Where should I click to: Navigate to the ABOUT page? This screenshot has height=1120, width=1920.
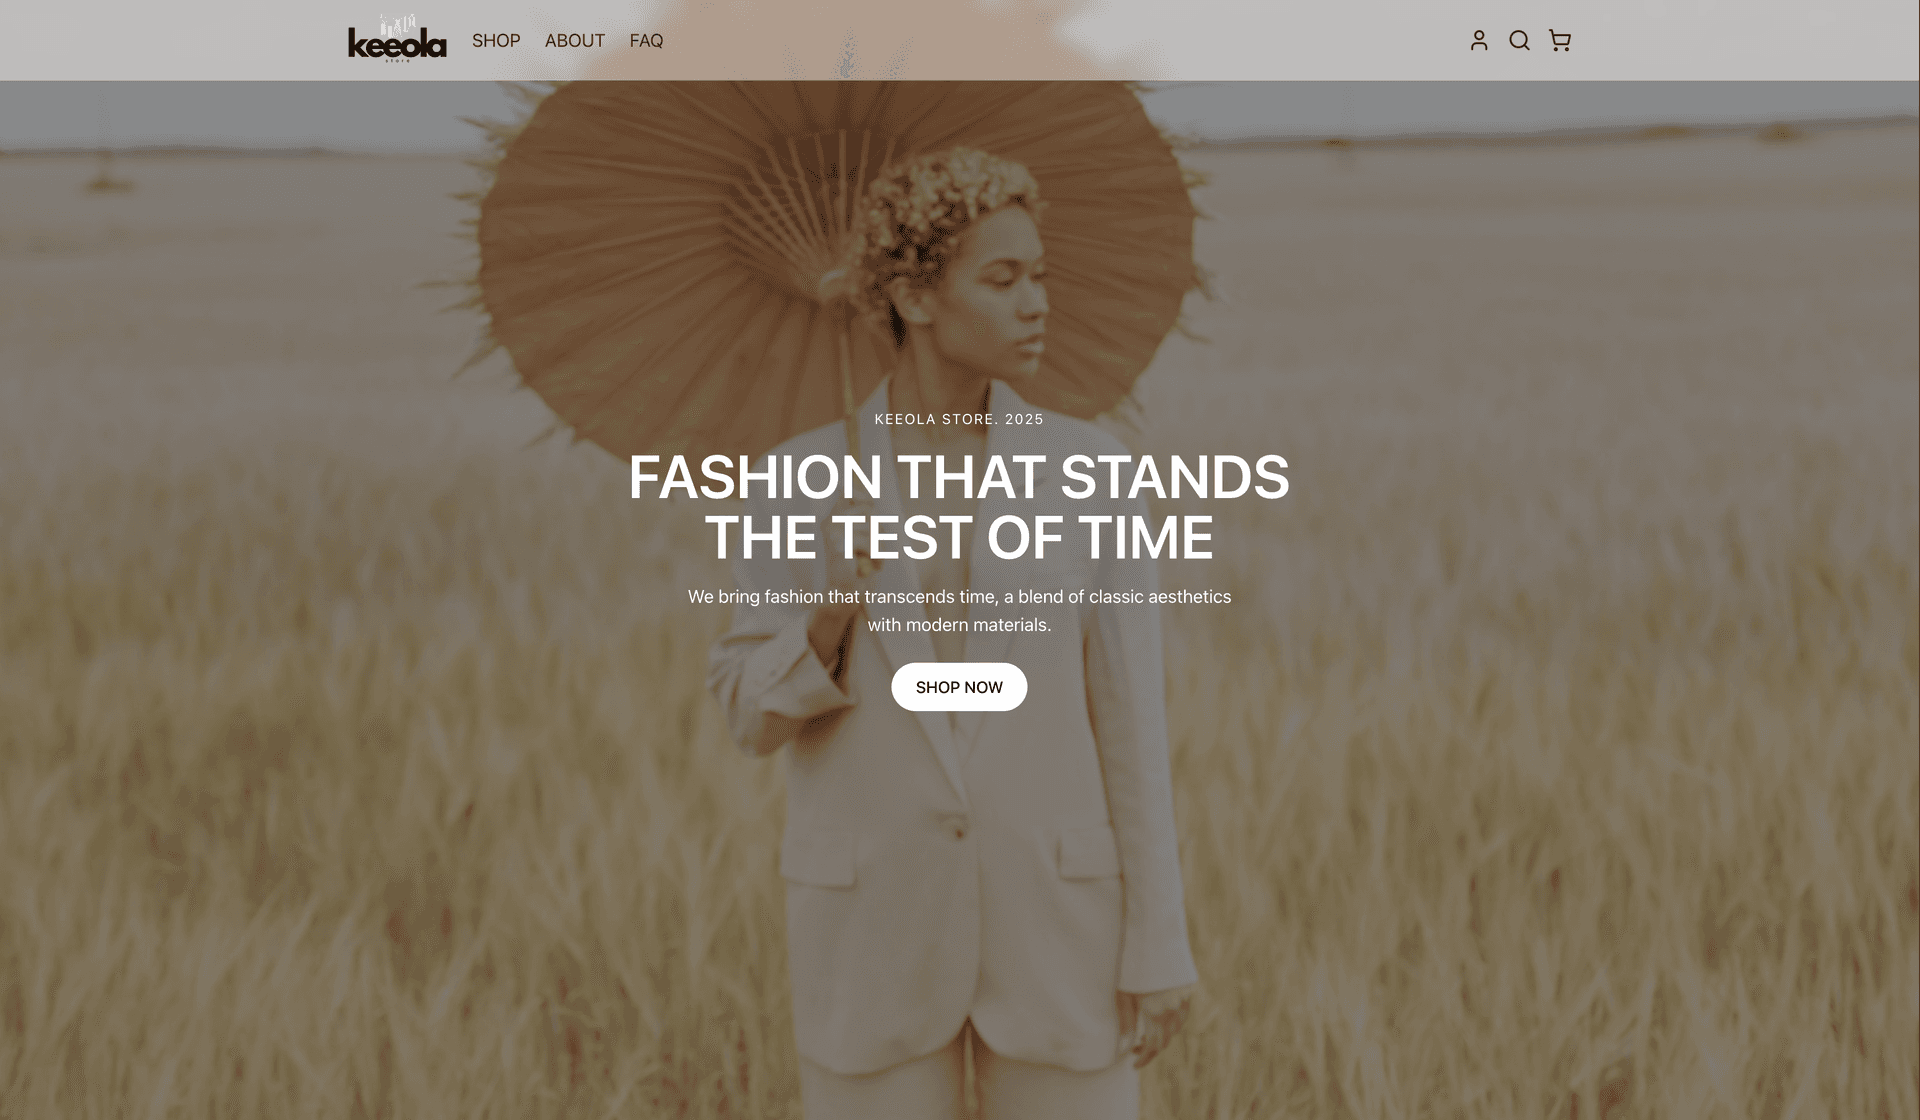[x=575, y=41]
